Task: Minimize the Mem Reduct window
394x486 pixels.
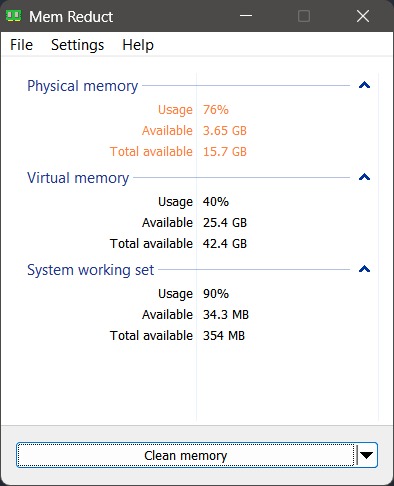Action: (246, 16)
